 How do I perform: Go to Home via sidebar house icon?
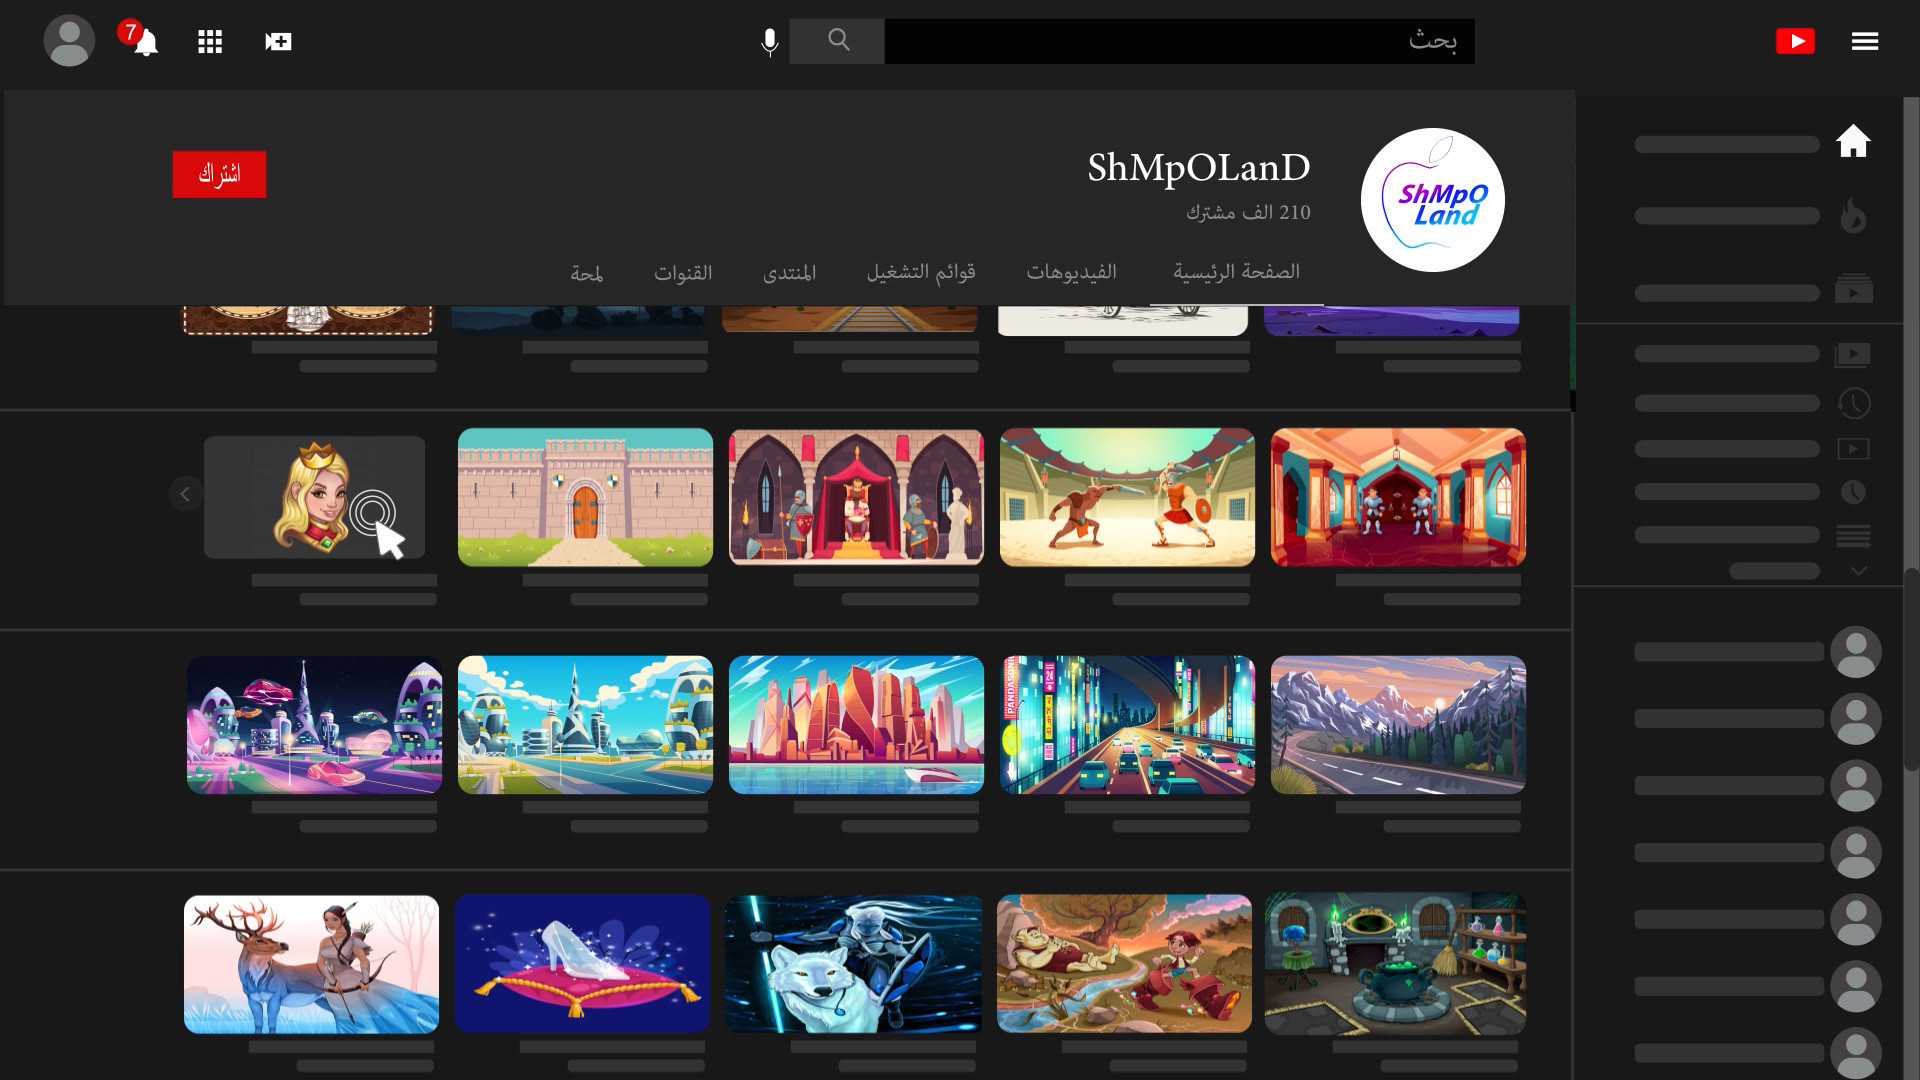coord(1853,142)
